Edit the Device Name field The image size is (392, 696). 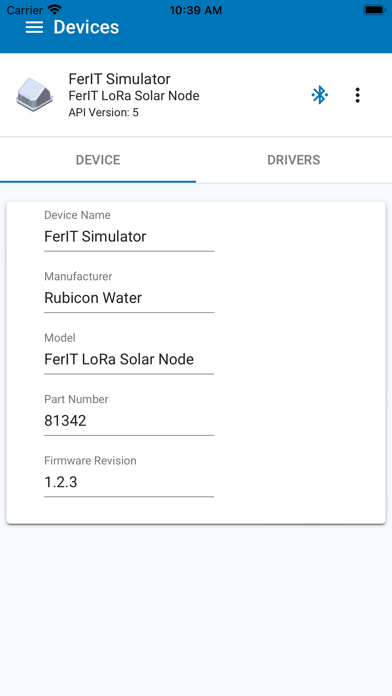click(129, 237)
